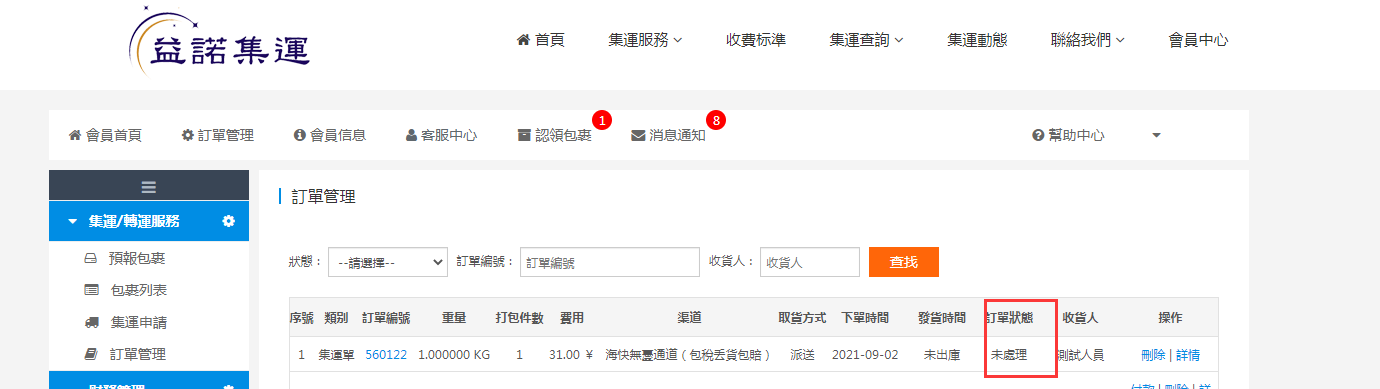Click the 海快無憂通道 channel cell
The image size is (1380, 389).
tap(688, 354)
